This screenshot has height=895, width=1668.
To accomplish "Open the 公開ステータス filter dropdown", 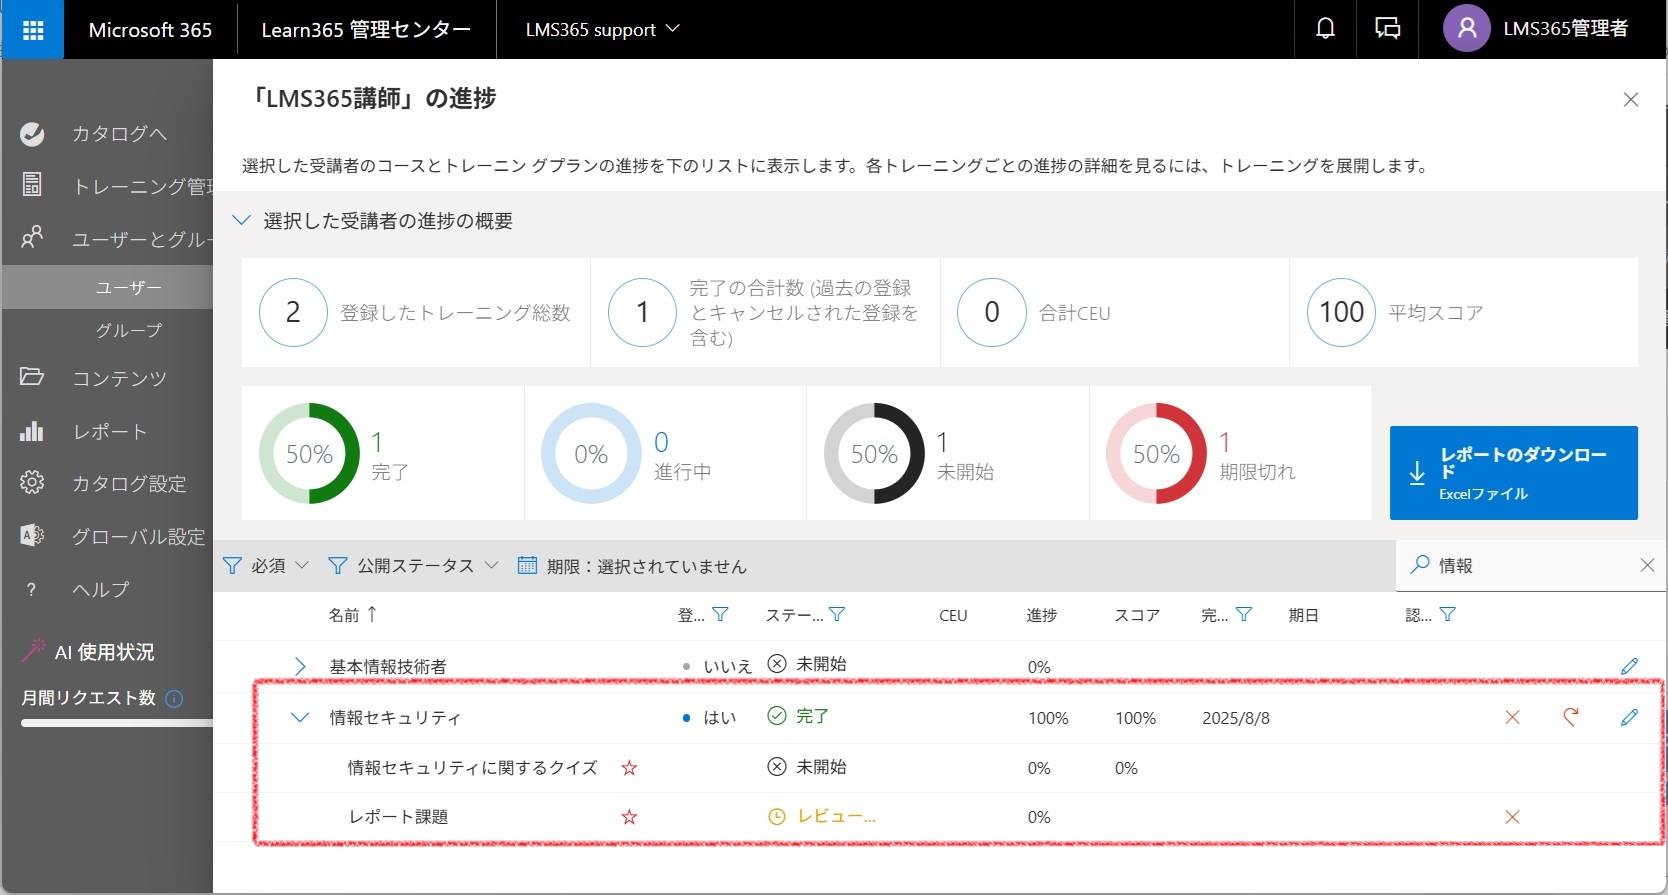I will (x=413, y=566).
